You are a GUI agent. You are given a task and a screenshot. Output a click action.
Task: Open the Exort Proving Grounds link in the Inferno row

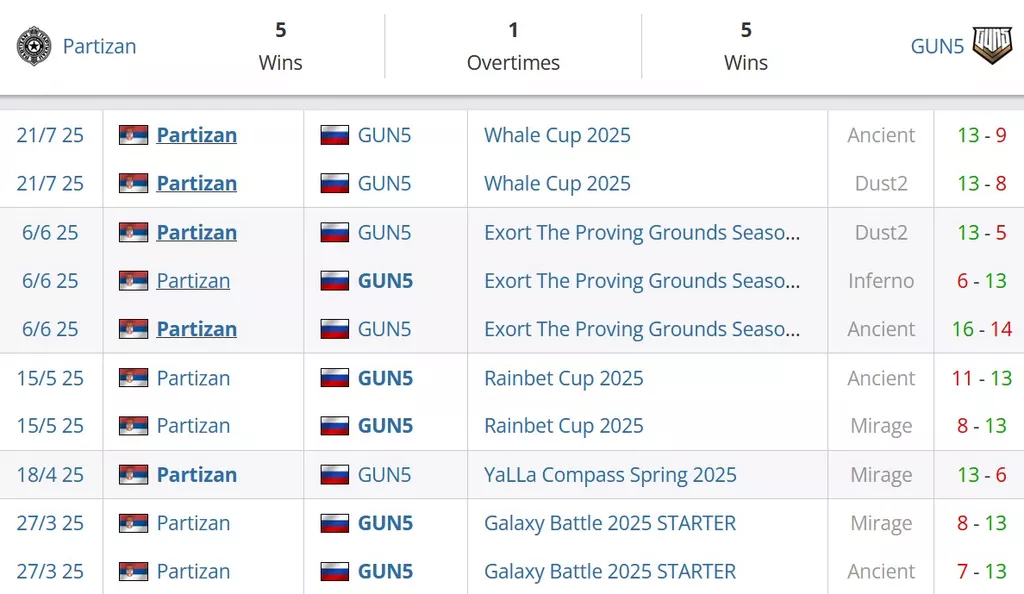click(x=642, y=281)
